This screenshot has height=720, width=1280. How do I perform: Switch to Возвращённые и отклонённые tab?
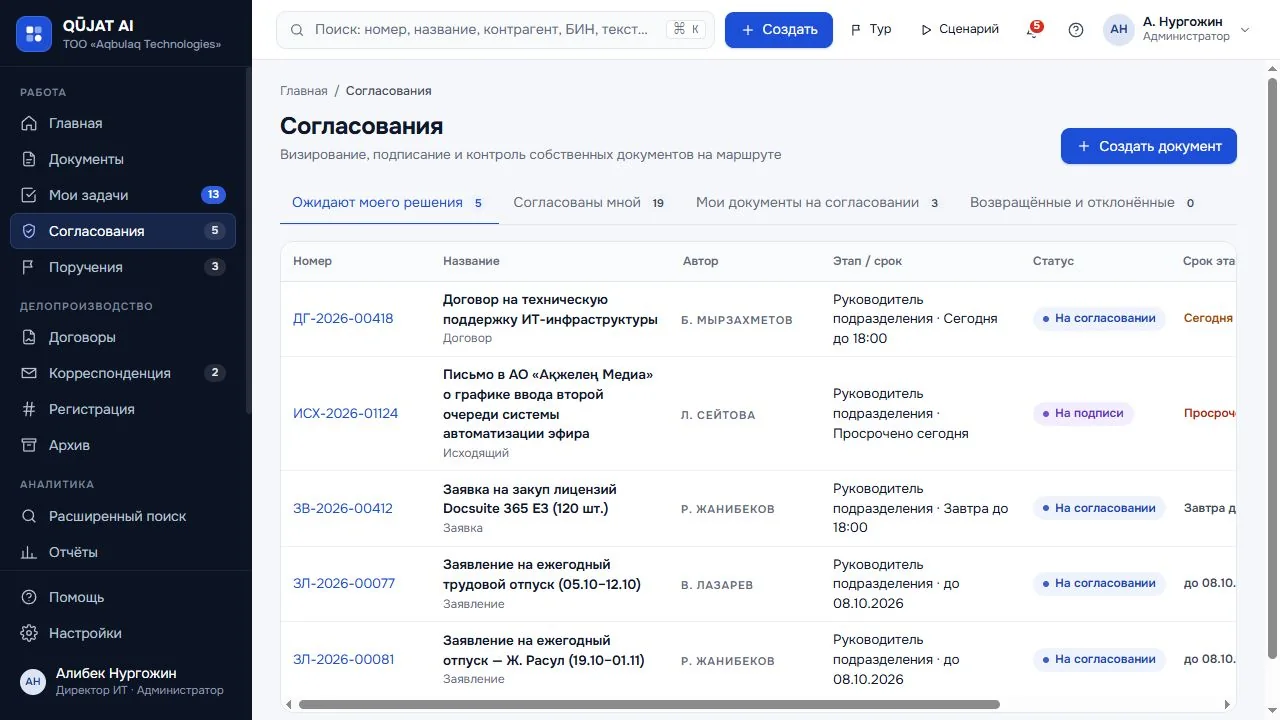1084,203
